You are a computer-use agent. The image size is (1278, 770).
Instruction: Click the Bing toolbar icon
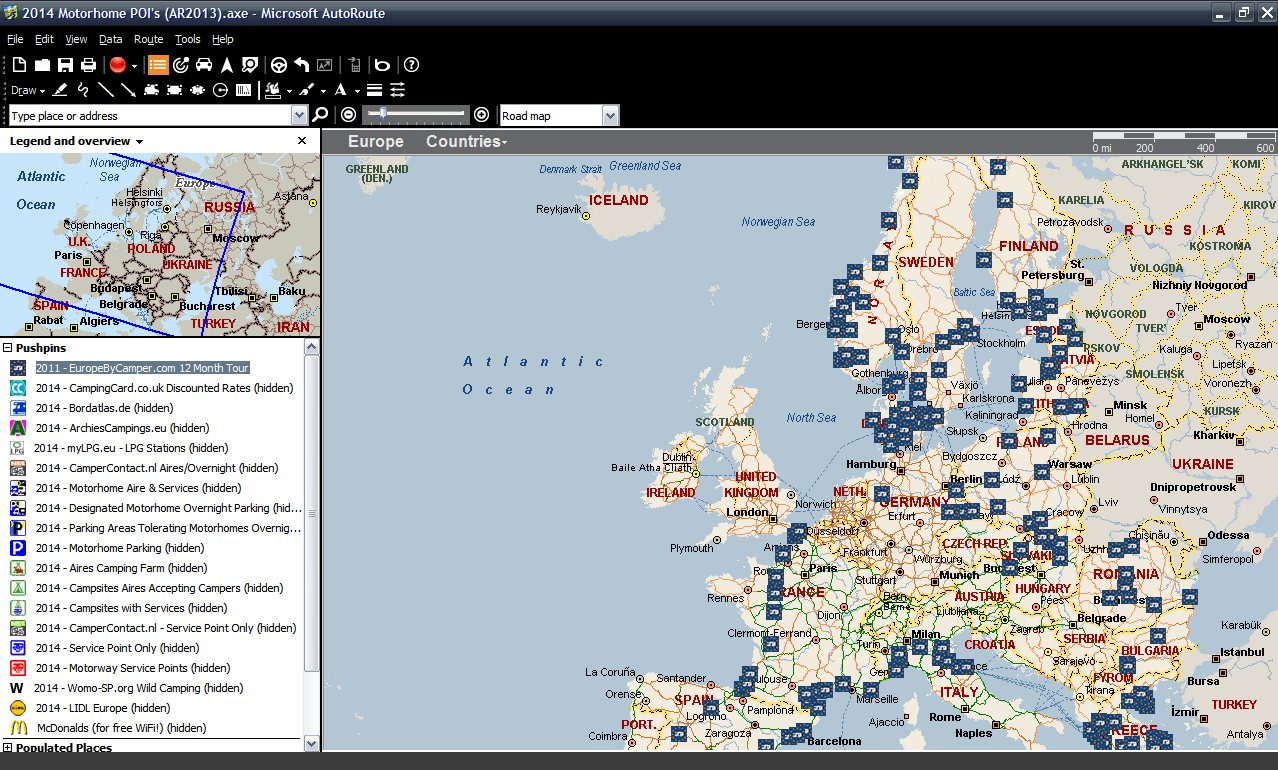(382, 65)
